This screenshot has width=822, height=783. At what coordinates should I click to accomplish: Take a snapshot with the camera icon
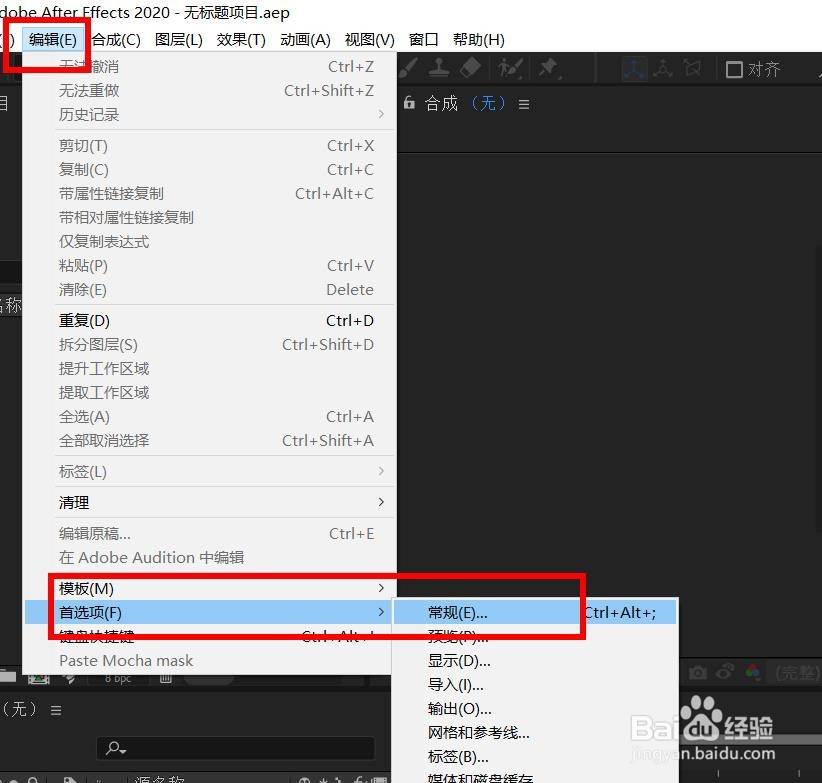coord(697,671)
